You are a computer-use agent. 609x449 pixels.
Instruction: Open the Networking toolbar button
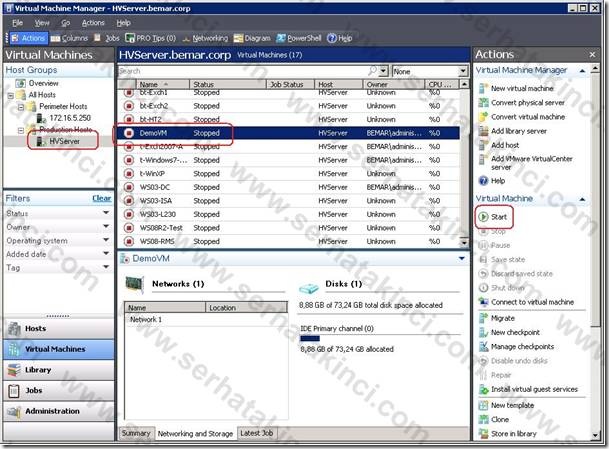coord(205,38)
